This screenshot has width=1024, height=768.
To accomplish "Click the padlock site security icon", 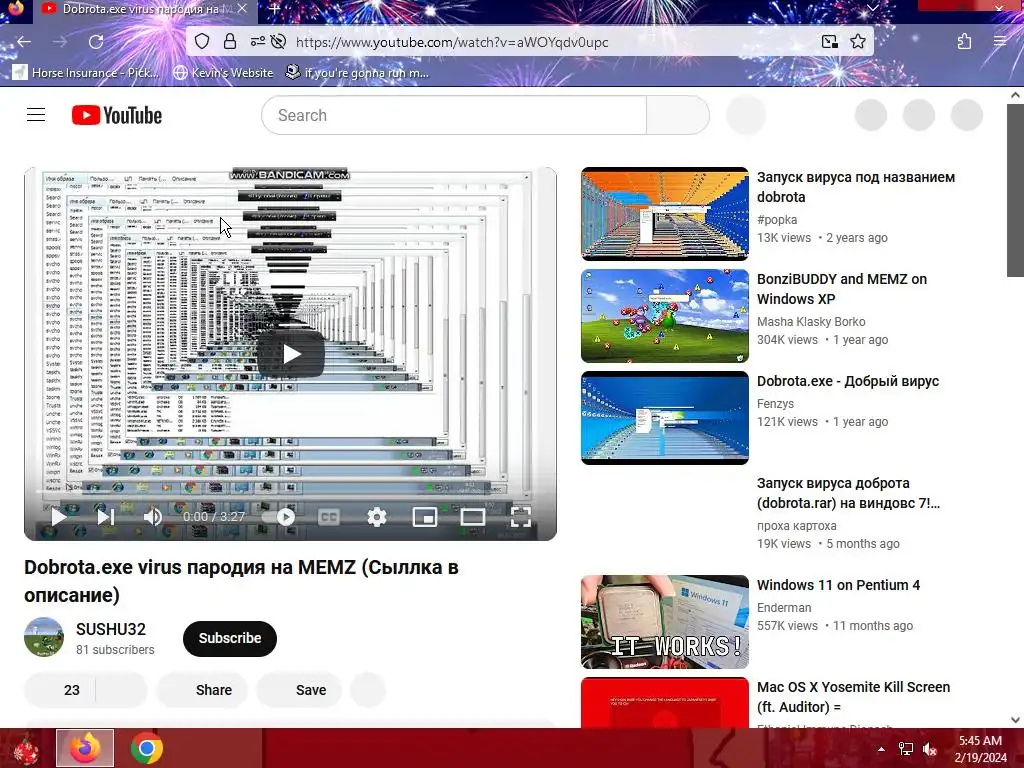I will pyautogui.click(x=229, y=42).
